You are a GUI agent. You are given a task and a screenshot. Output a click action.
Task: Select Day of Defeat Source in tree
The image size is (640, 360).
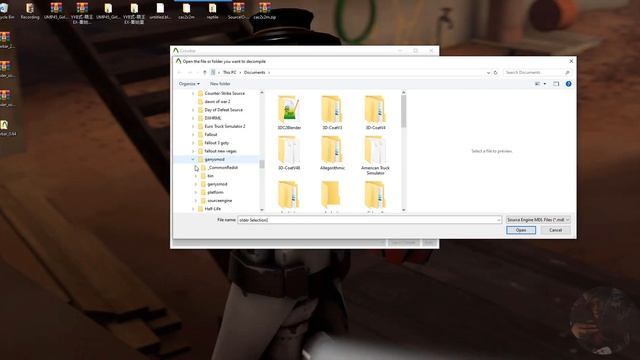pos(223,110)
